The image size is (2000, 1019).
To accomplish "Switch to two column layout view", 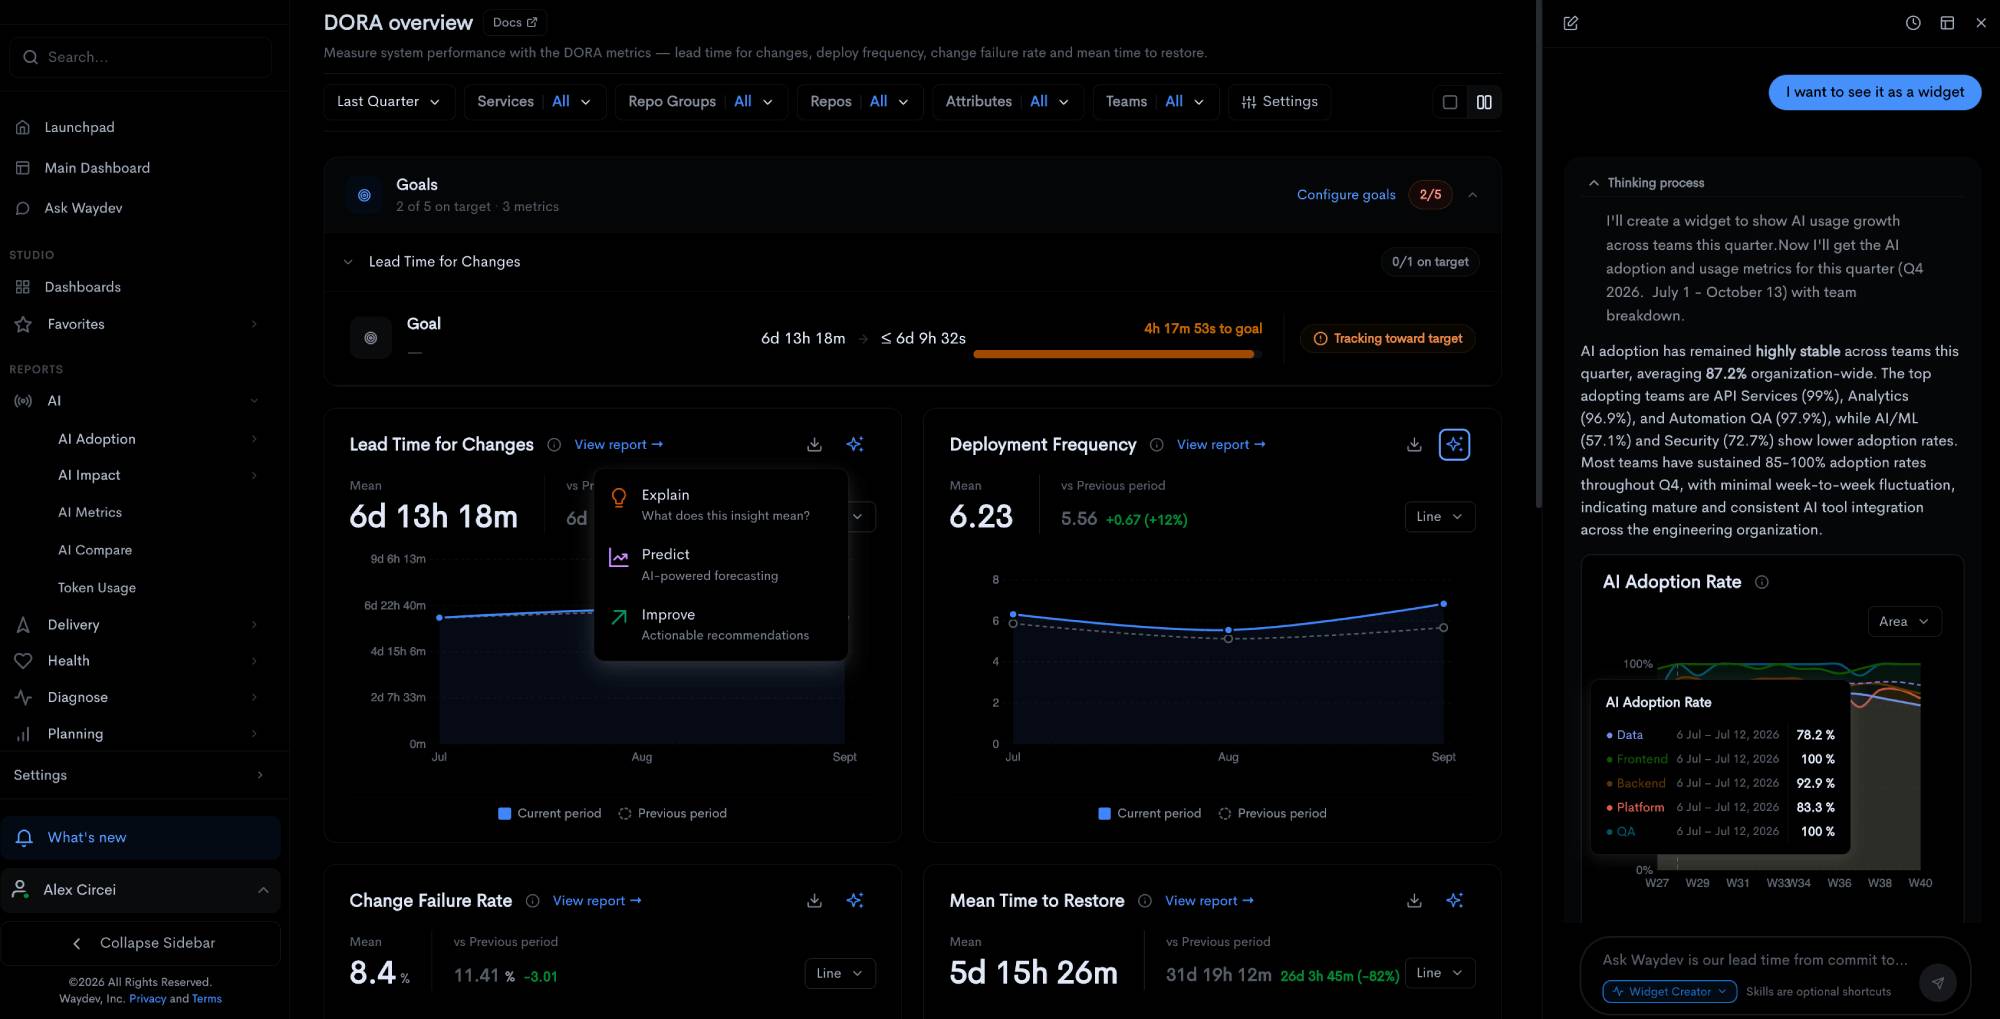I will point(1484,102).
